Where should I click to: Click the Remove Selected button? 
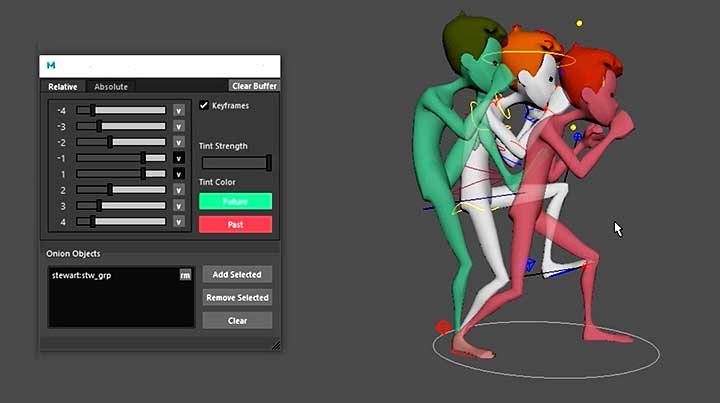coord(237,297)
